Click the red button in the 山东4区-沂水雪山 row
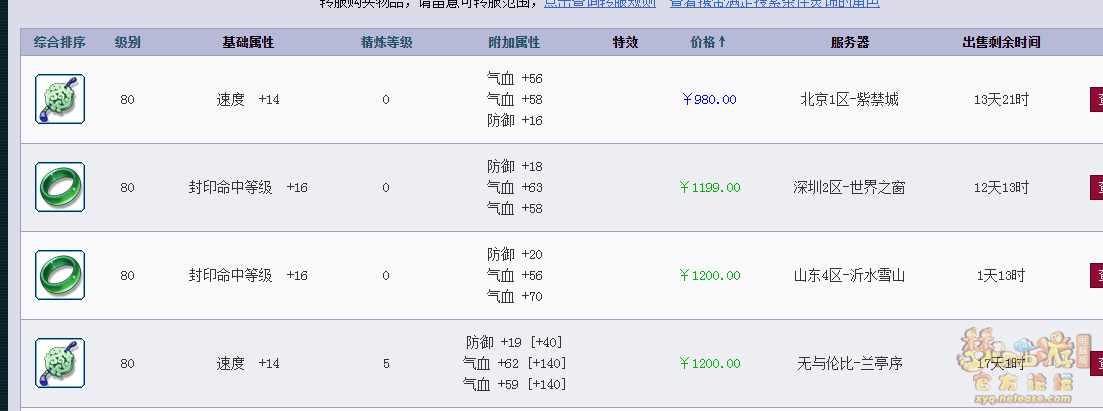The image size is (1103, 411). (1096, 275)
